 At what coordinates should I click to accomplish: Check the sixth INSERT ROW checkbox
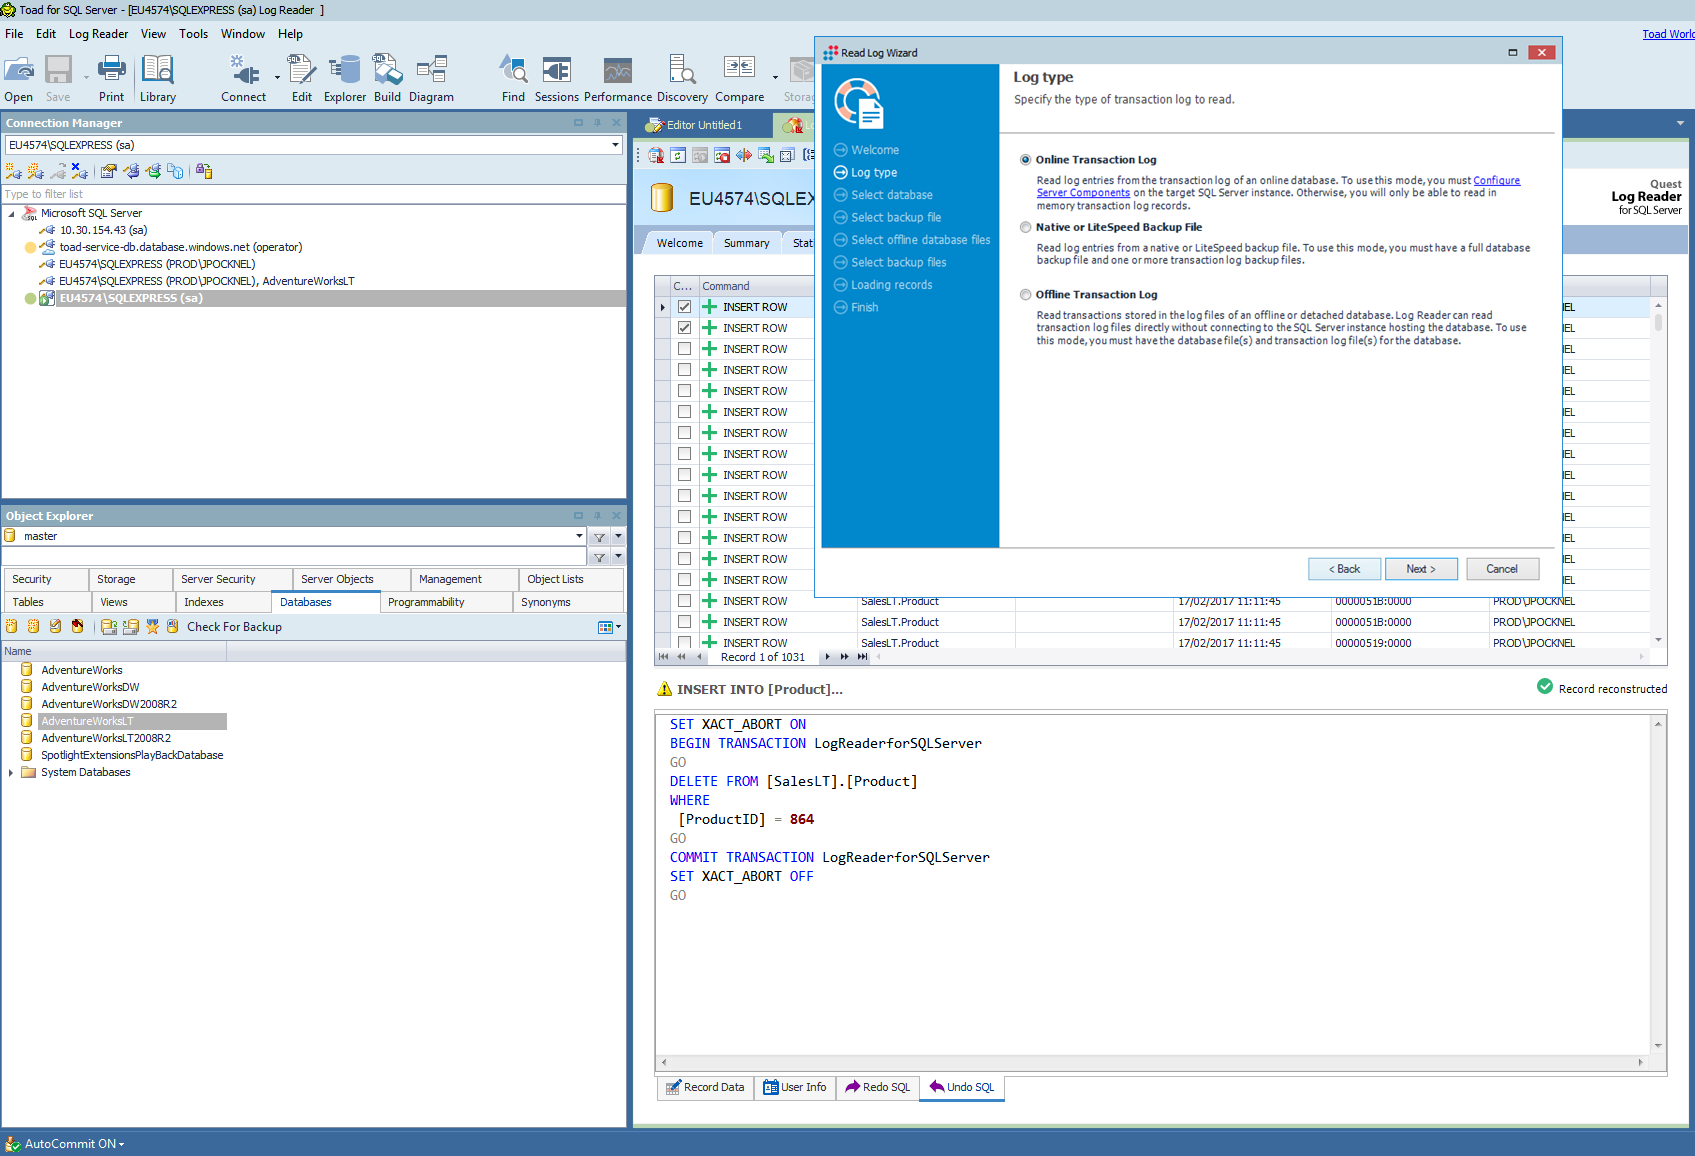point(684,412)
